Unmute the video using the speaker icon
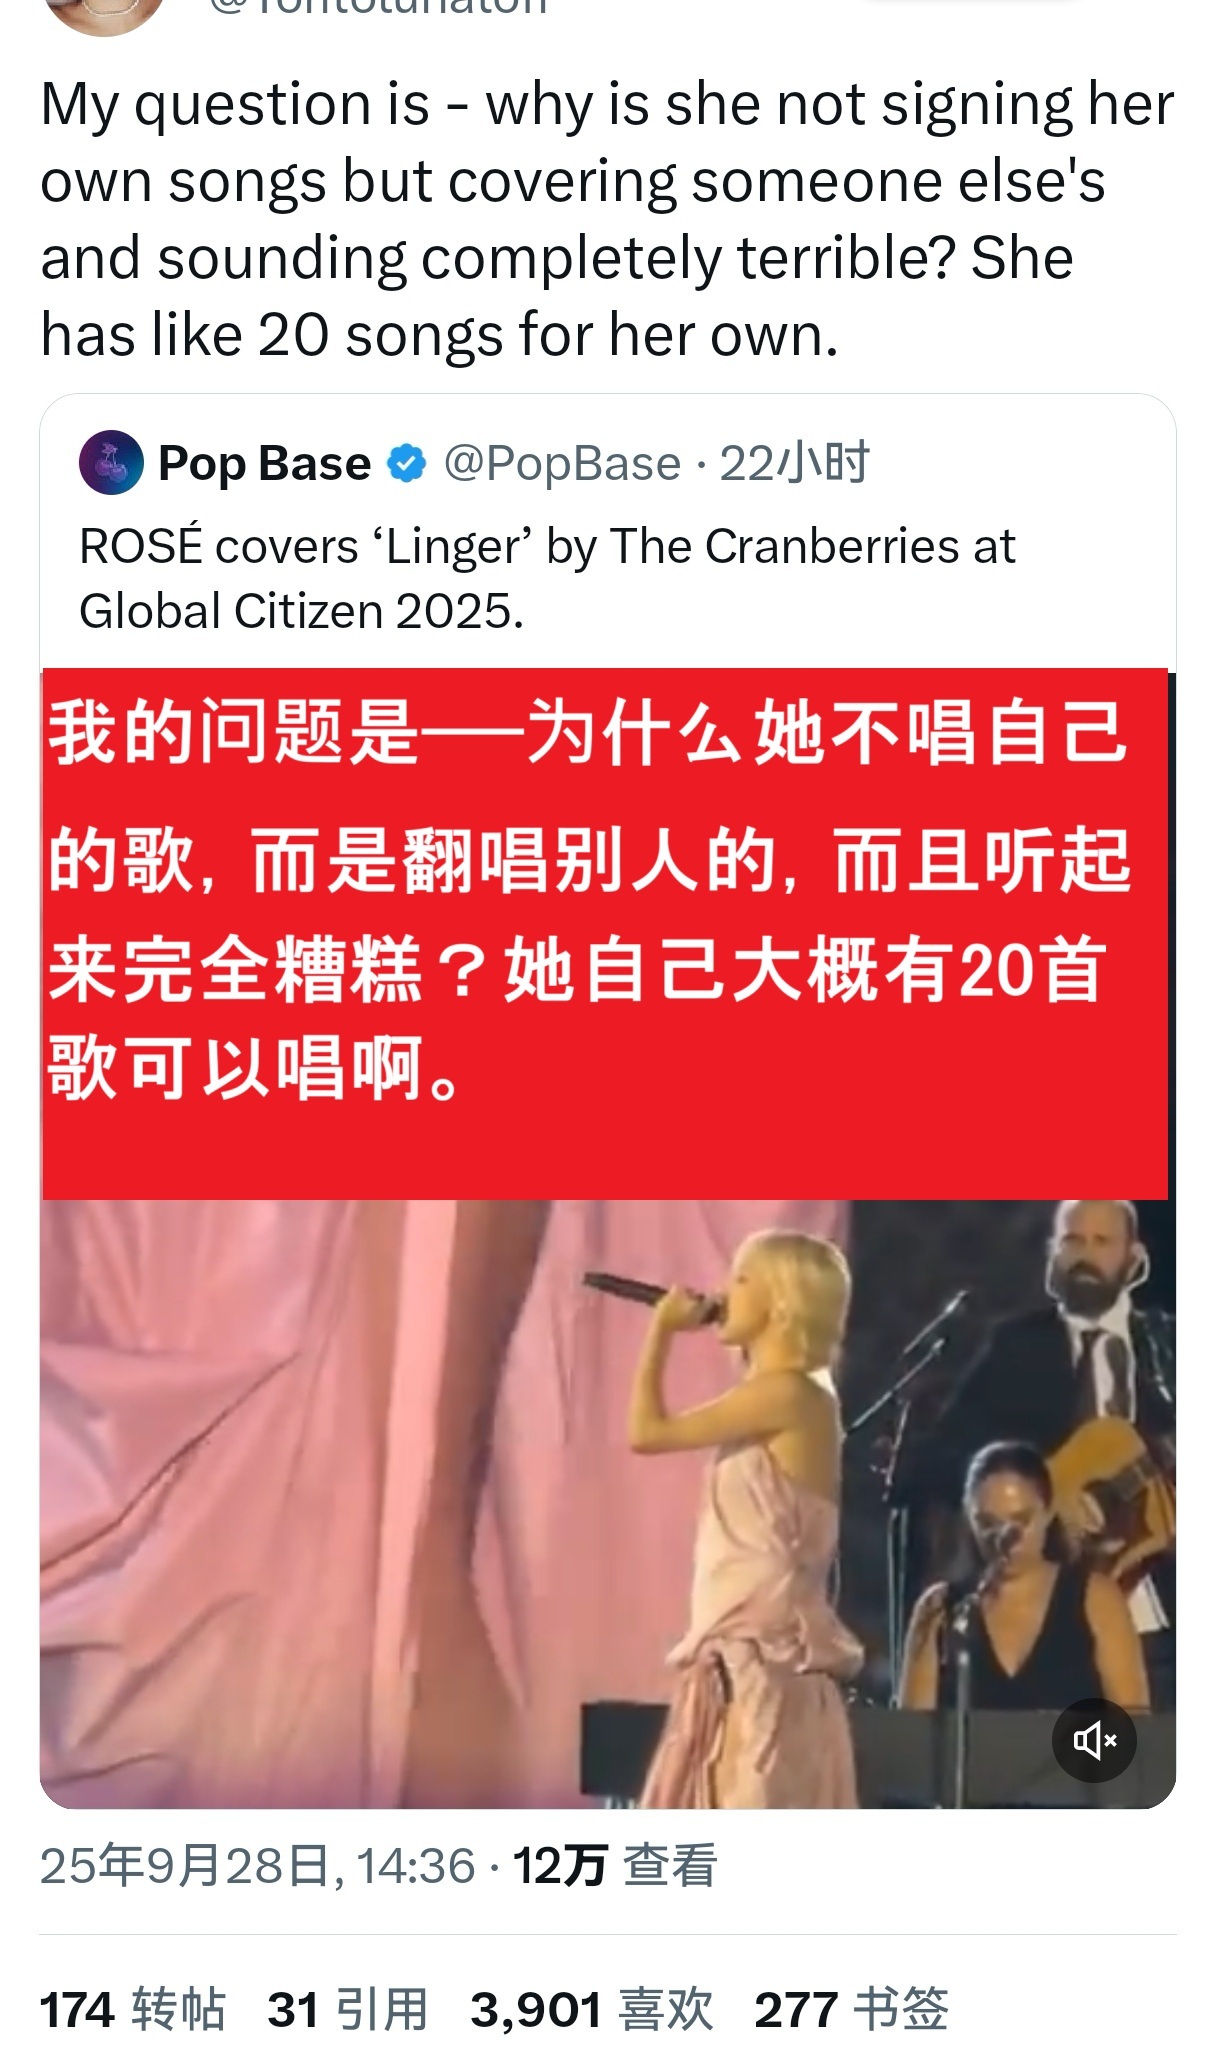1216x2047 pixels. pos(1094,1740)
